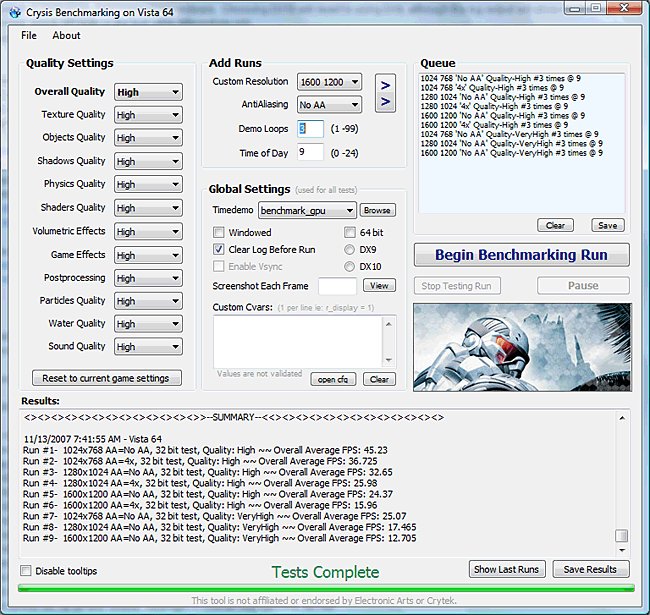Select the first Queue entry 1024 768 'No AA' Quality-High
The image size is (650, 615).
(500, 78)
